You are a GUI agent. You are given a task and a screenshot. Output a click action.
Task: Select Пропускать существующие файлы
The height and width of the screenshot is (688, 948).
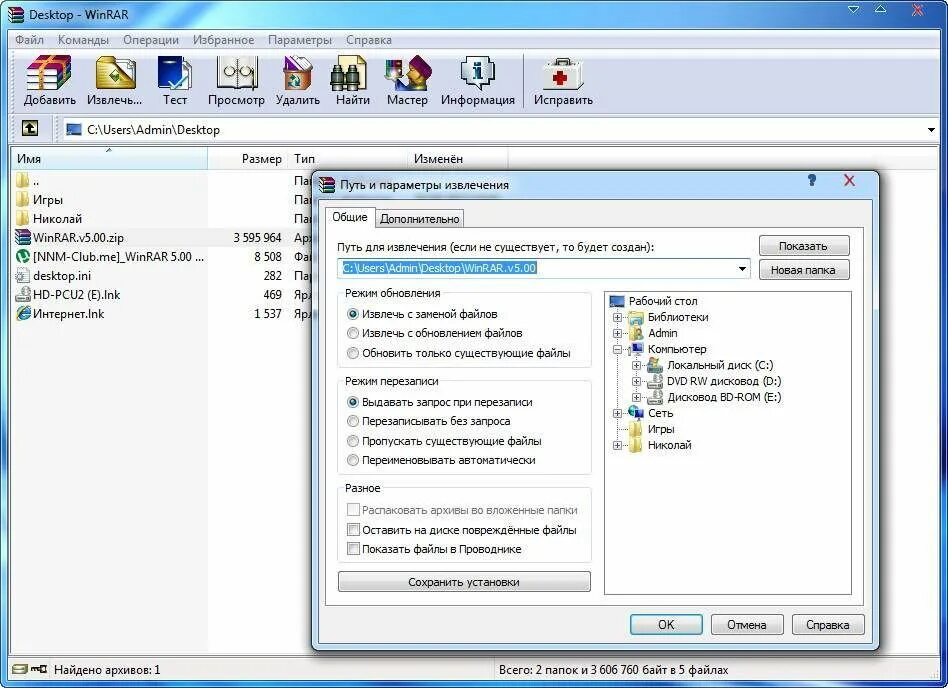tap(353, 441)
